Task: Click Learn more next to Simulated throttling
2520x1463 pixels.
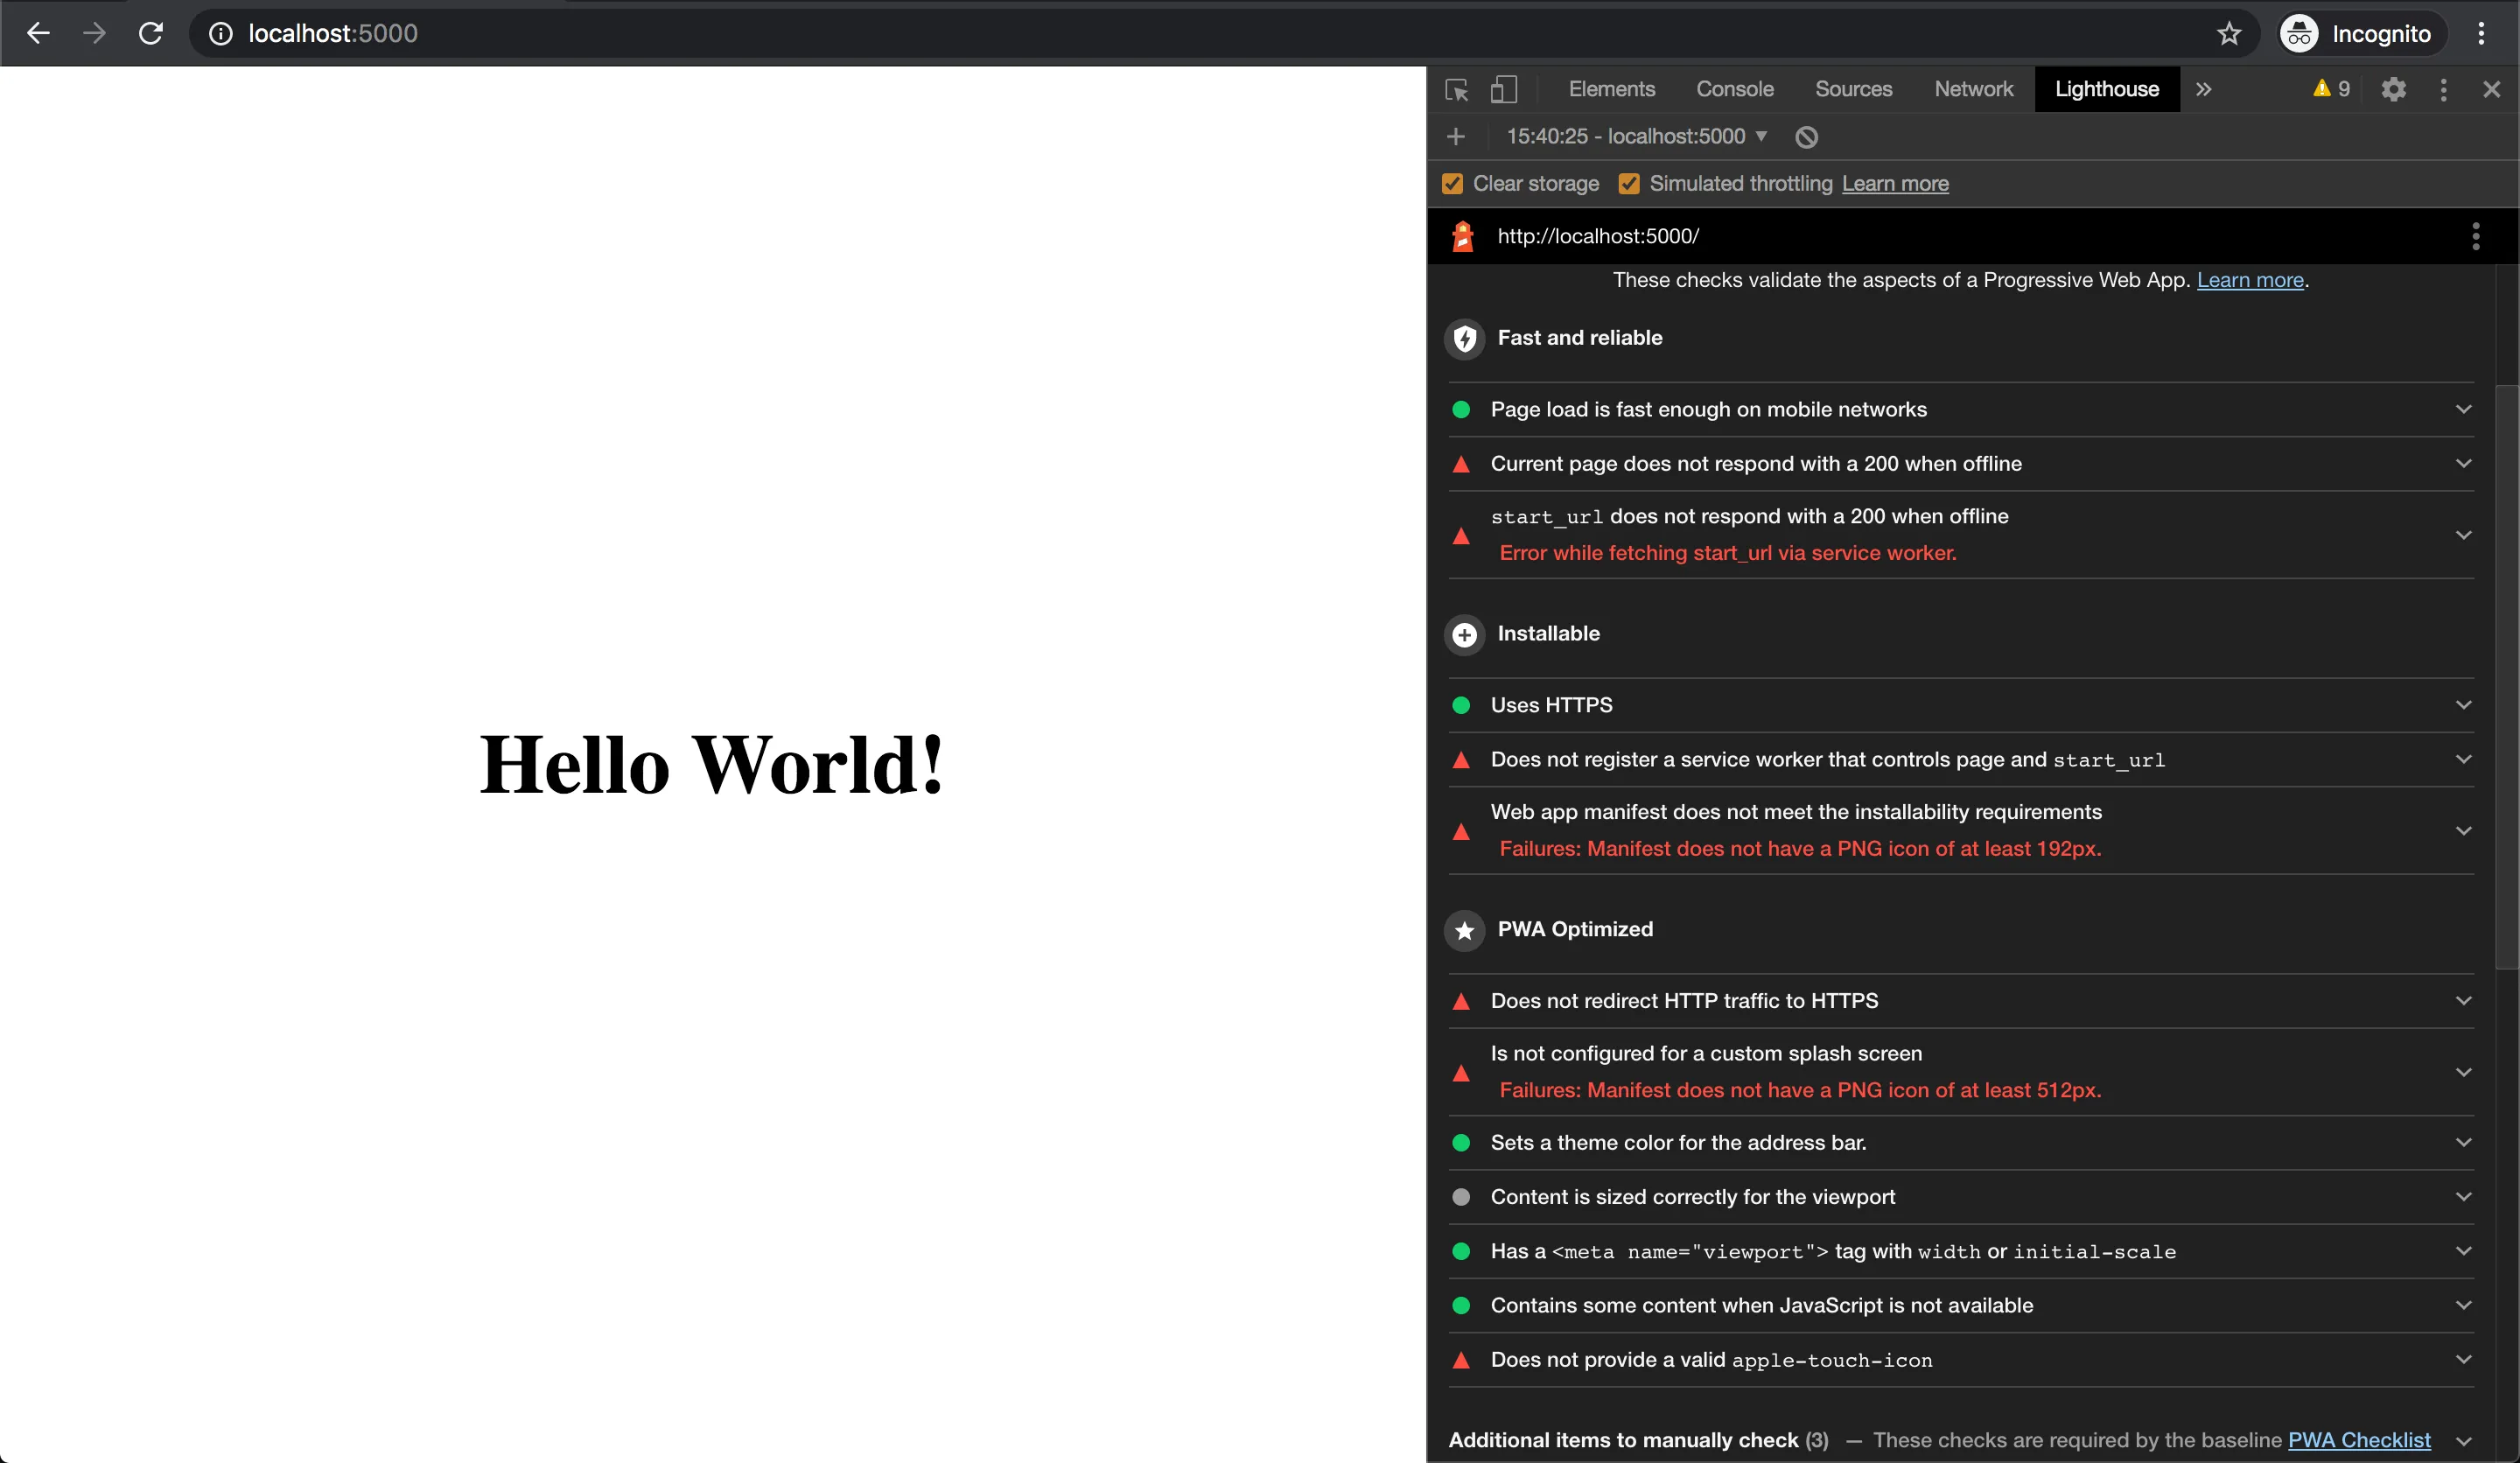Action: (x=1894, y=184)
